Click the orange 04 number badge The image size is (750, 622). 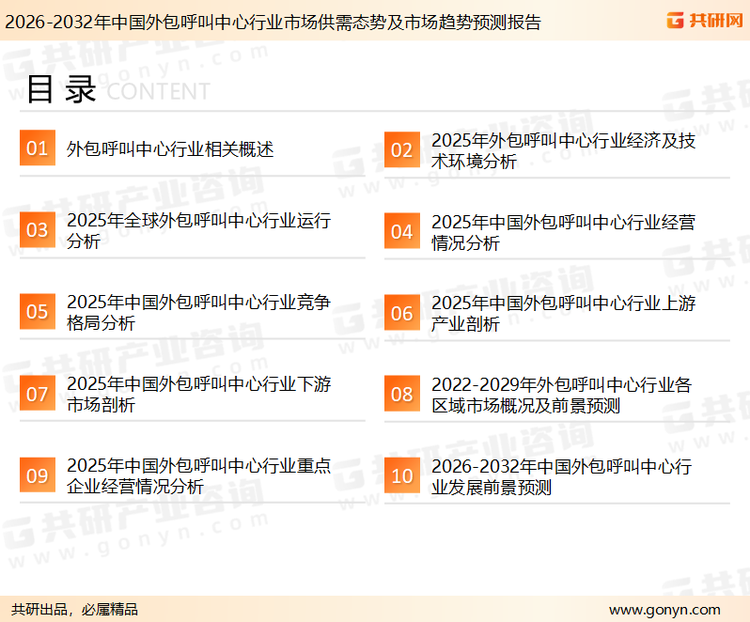[402, 231]
